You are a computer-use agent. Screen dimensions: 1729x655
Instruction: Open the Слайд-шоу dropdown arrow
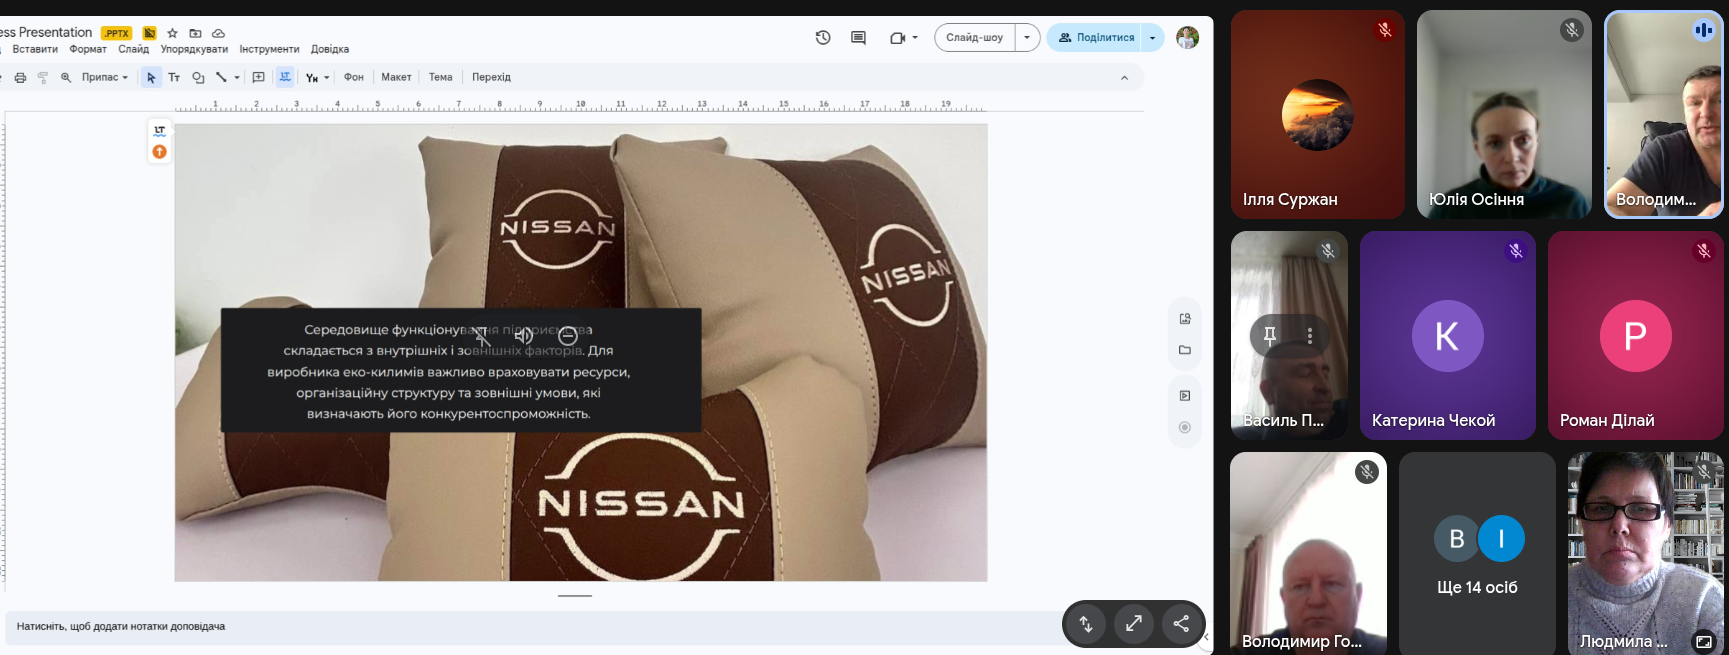pyautogui.click(x=1027, y=38)
